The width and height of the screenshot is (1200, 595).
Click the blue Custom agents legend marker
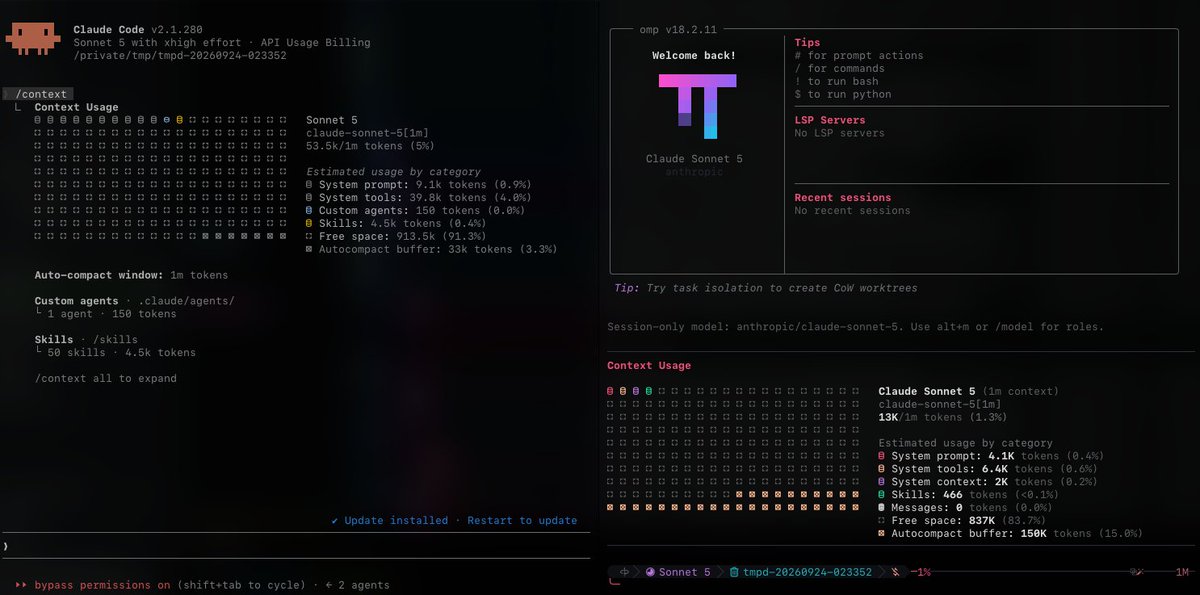coord(309,211)
